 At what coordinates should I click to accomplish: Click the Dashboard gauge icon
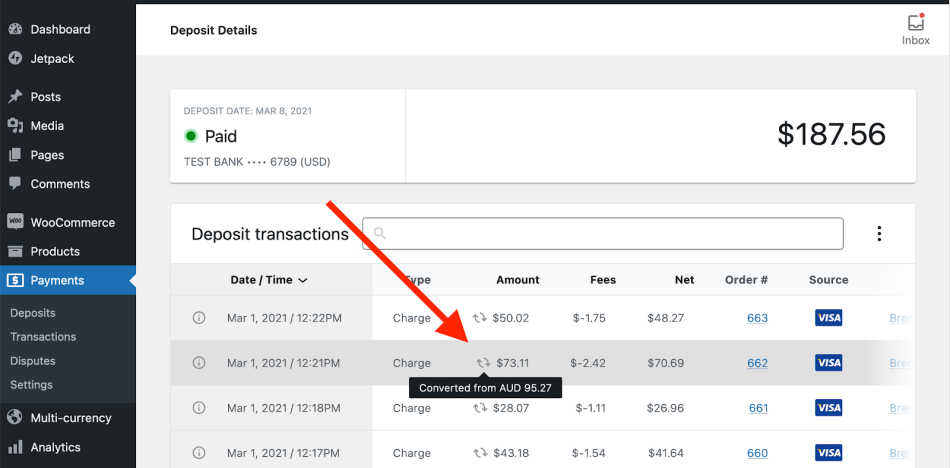tap(15, 29)
